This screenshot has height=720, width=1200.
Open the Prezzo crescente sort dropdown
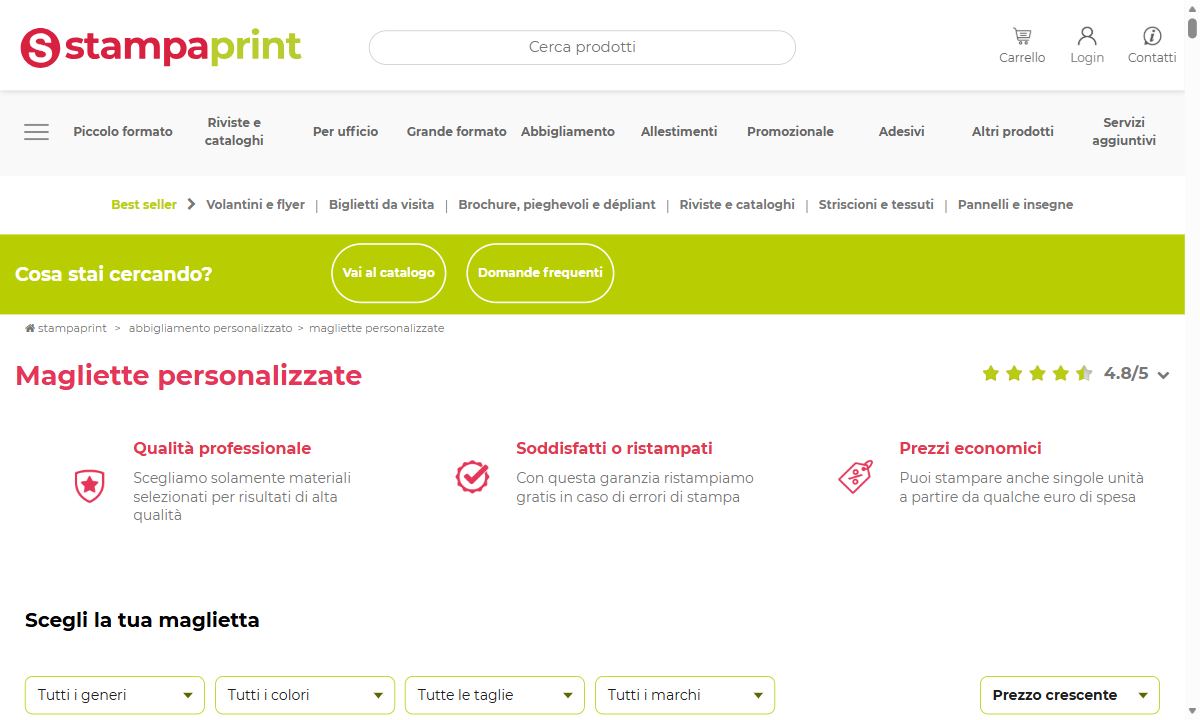1070,695
